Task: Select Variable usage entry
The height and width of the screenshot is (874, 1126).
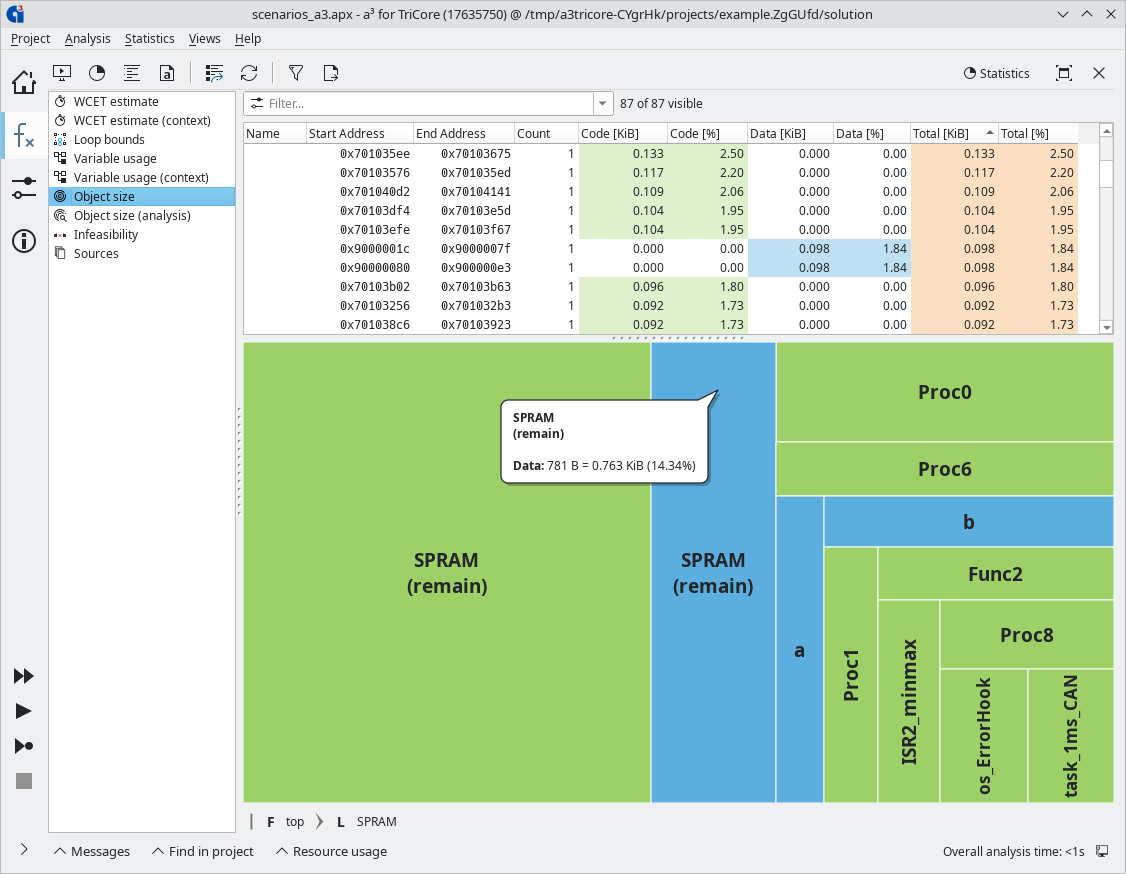Action: [x=142, y=159]
